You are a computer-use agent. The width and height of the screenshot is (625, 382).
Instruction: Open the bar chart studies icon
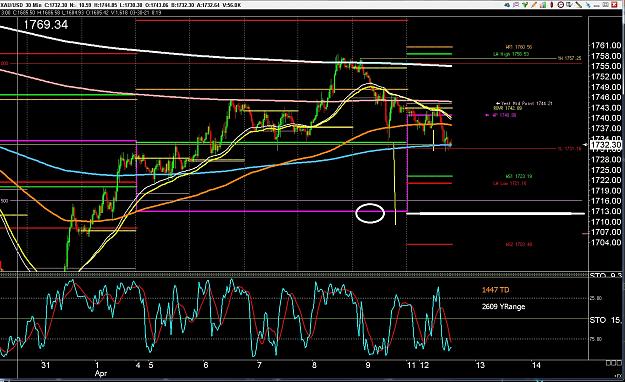coord(542,5)
